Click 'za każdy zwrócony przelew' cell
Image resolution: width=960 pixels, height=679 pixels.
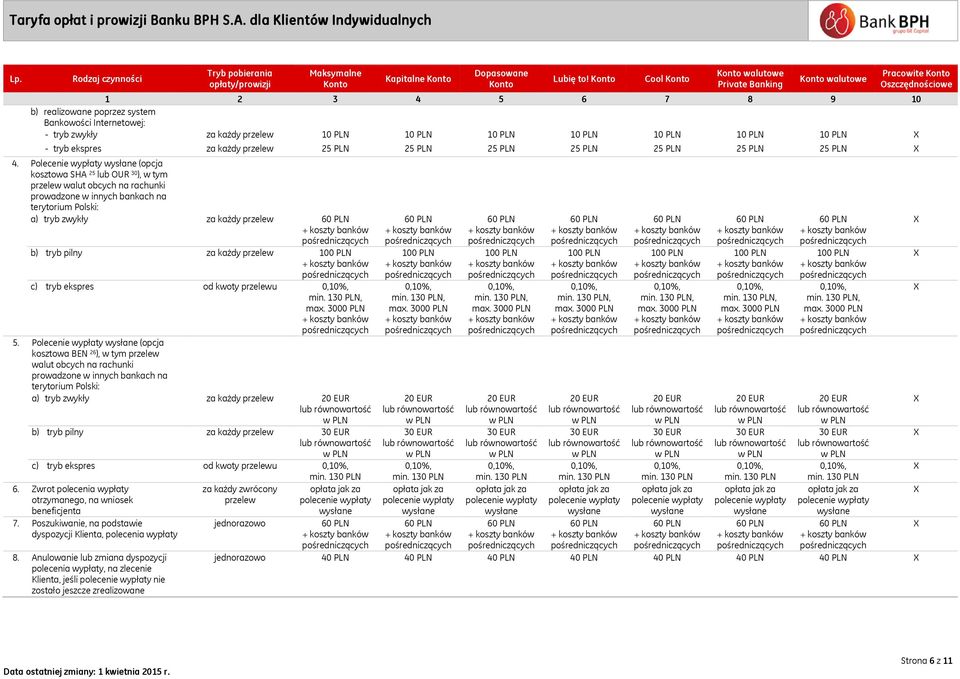[x=239, y=495]
